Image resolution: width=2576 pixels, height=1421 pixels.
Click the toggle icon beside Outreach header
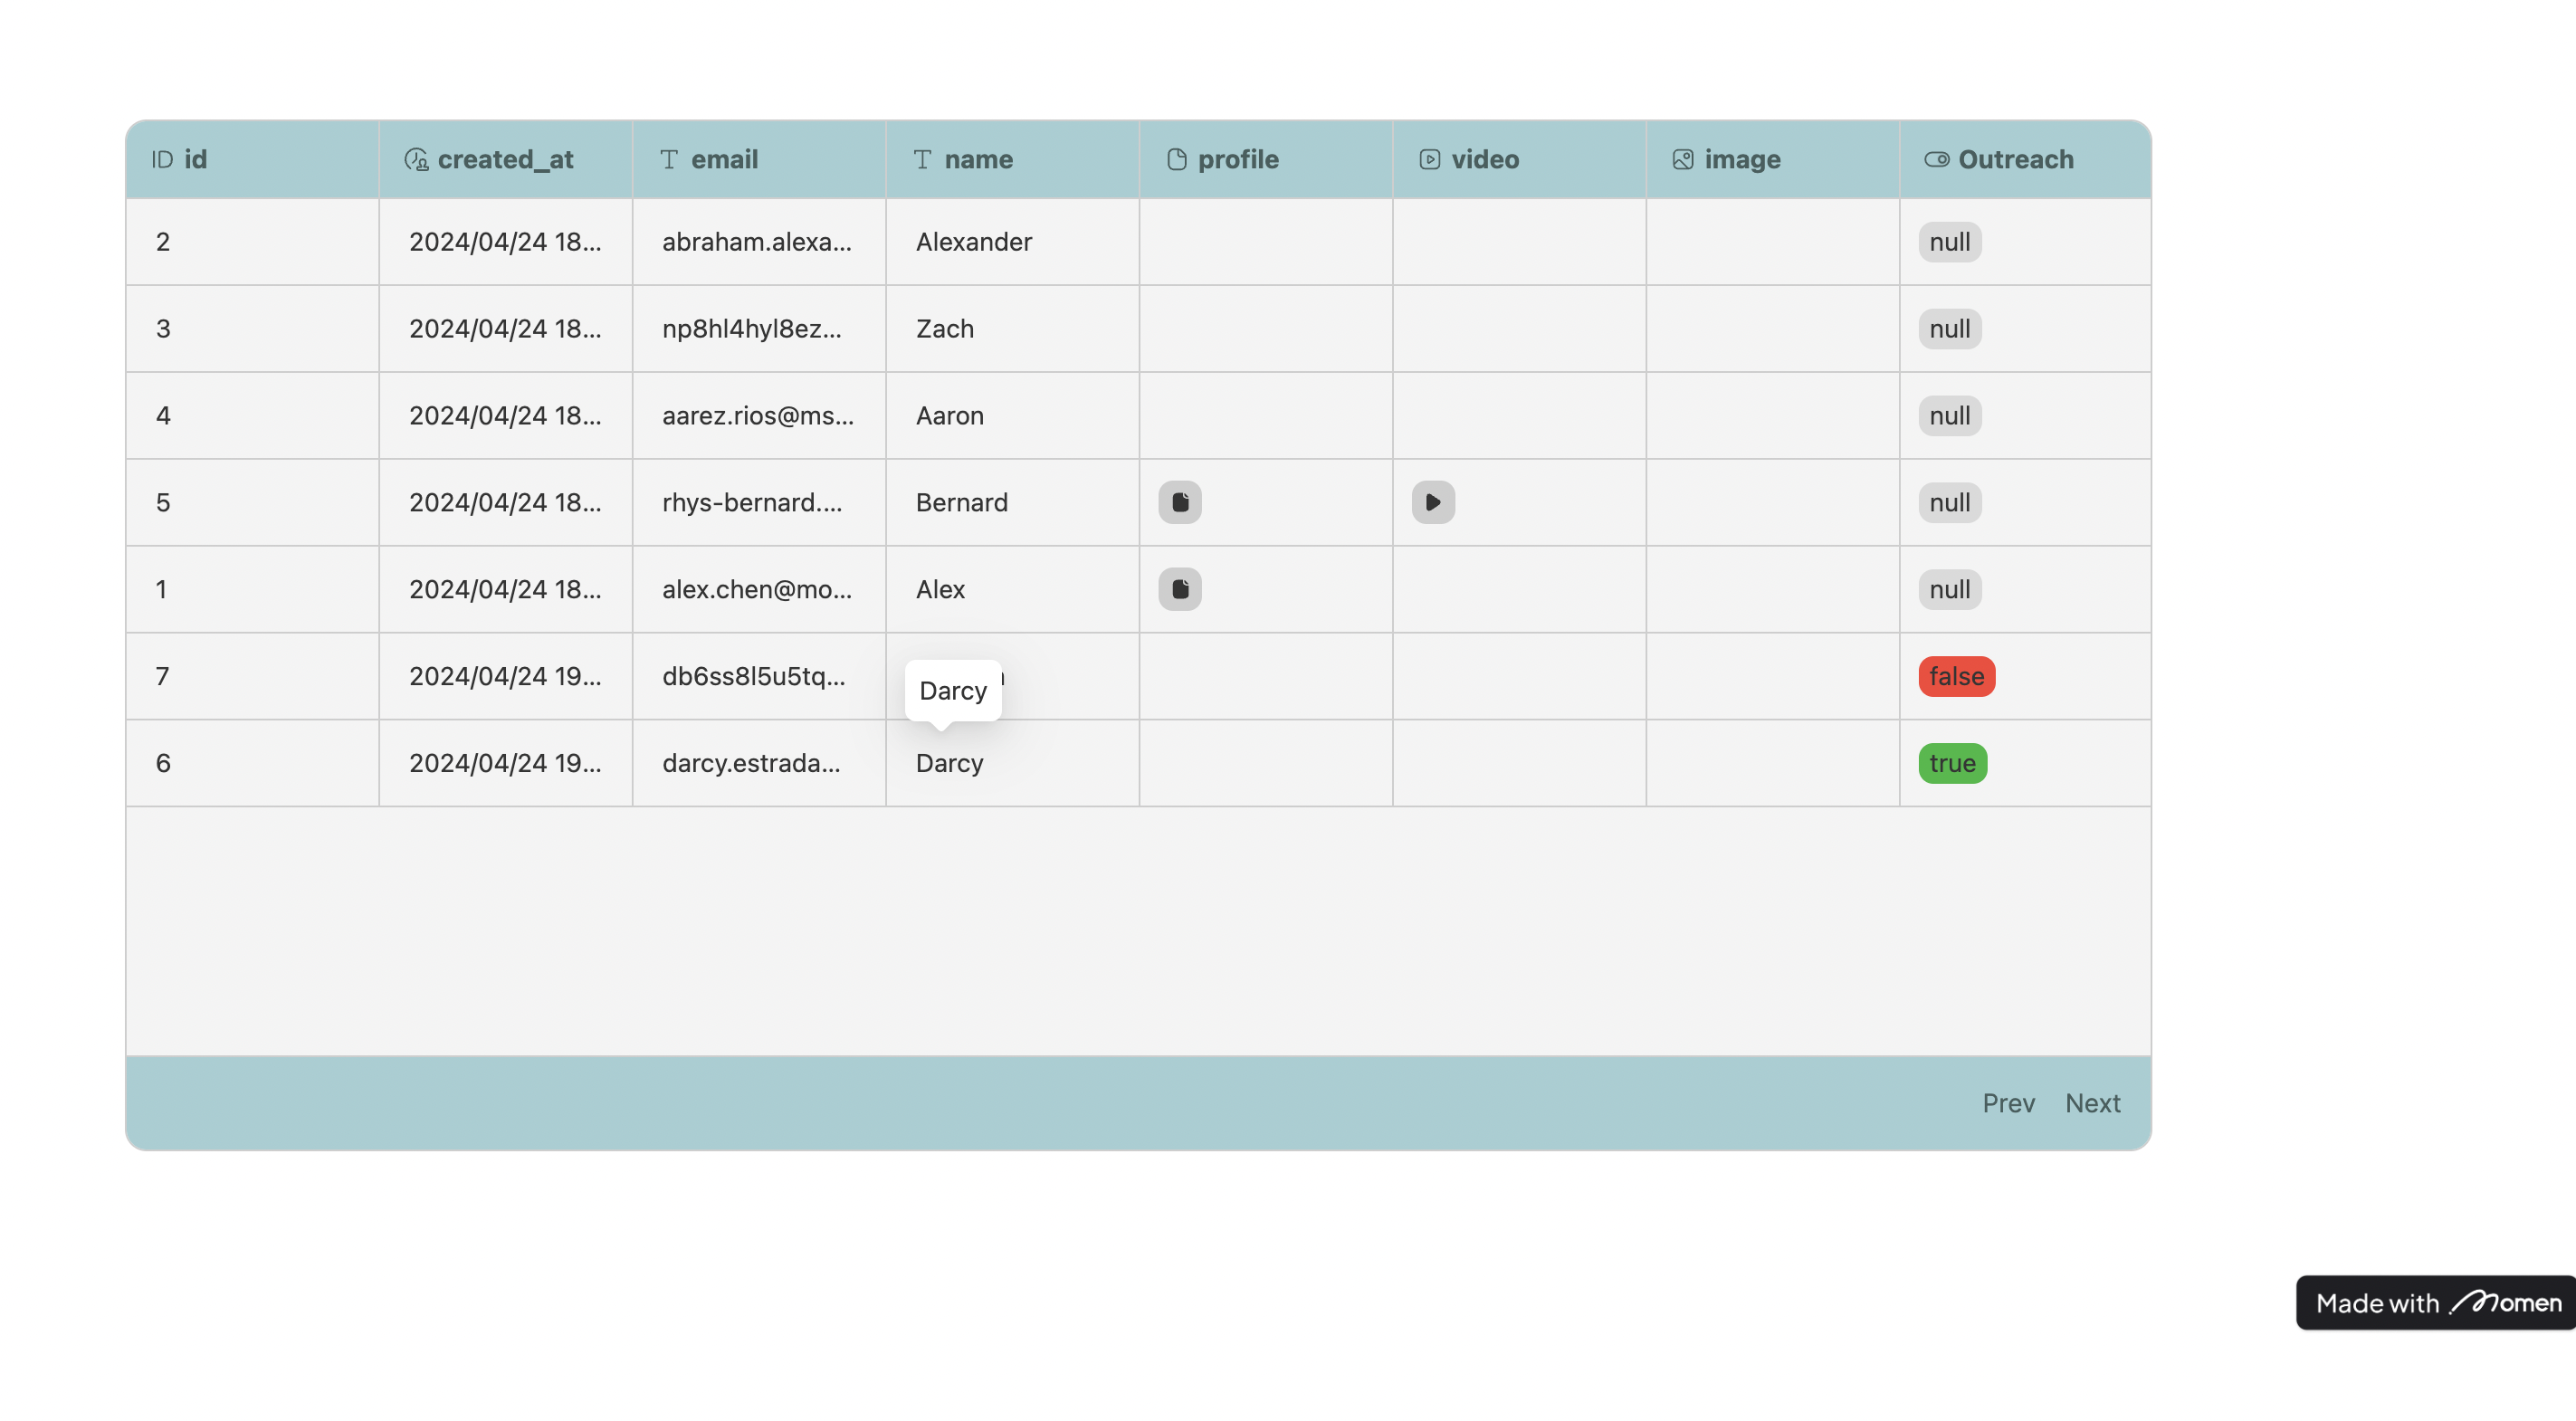[1937, 160]
